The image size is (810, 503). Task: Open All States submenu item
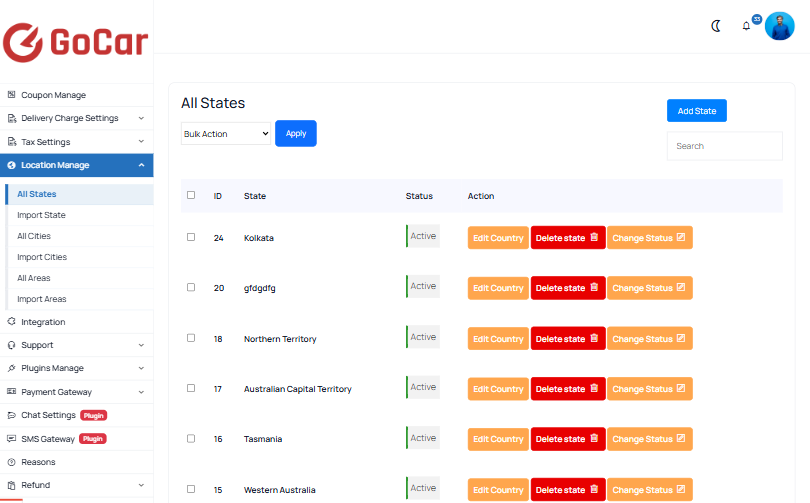79,194
